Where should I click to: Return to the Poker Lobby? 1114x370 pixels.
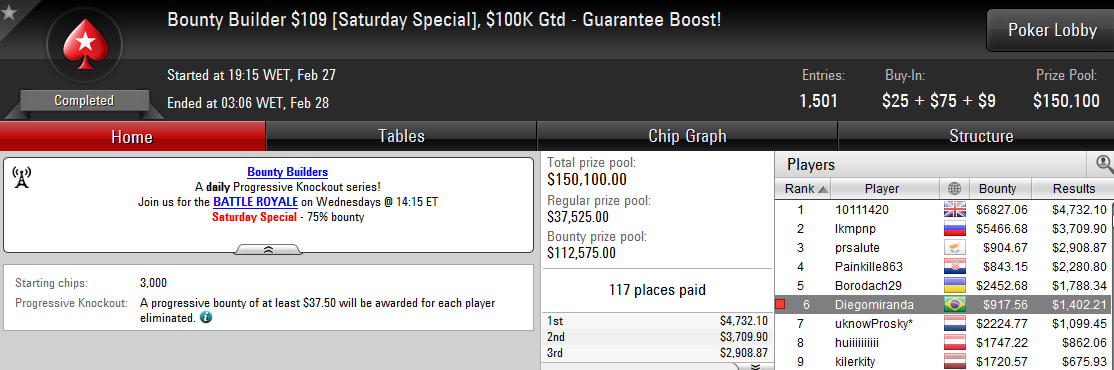point(1051,30)
